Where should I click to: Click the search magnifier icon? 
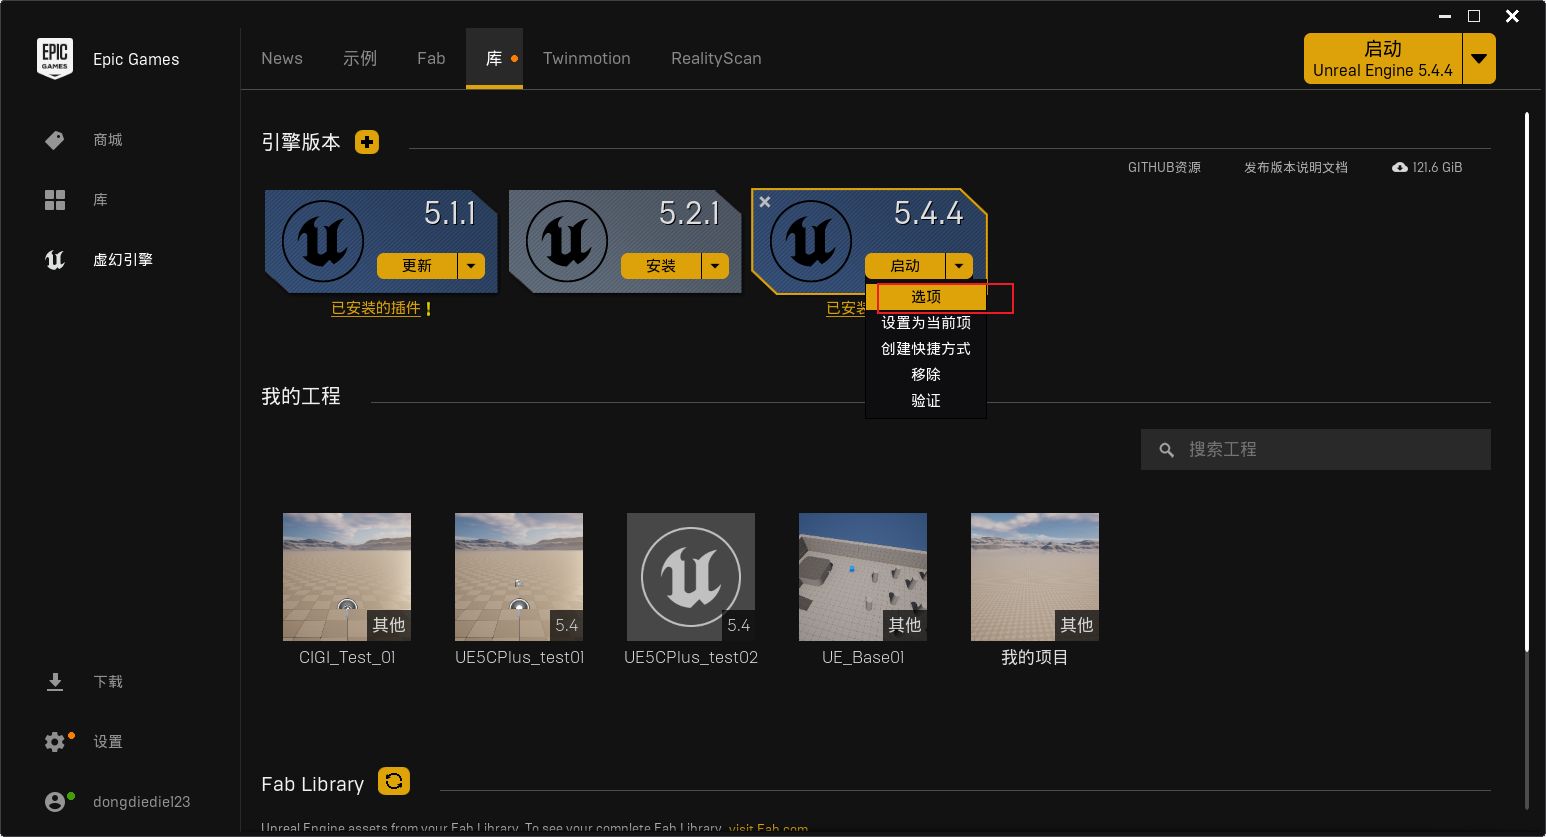click(1166, 450)
